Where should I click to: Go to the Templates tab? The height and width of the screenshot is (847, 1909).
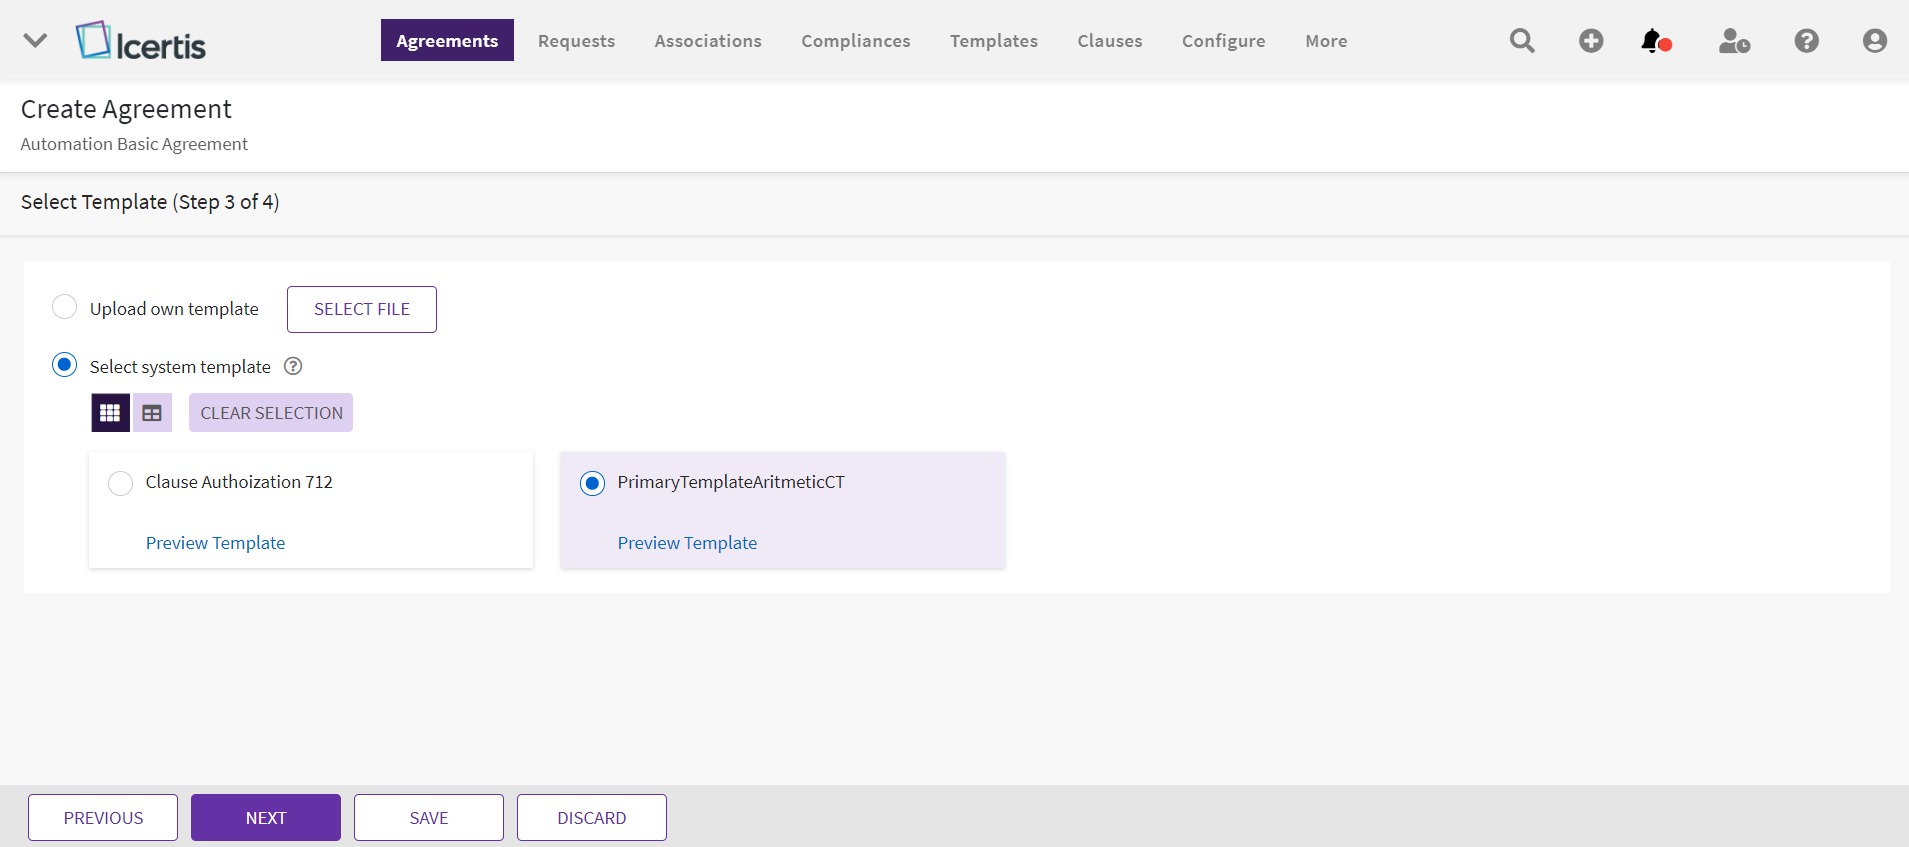click(x=993, y=41)
